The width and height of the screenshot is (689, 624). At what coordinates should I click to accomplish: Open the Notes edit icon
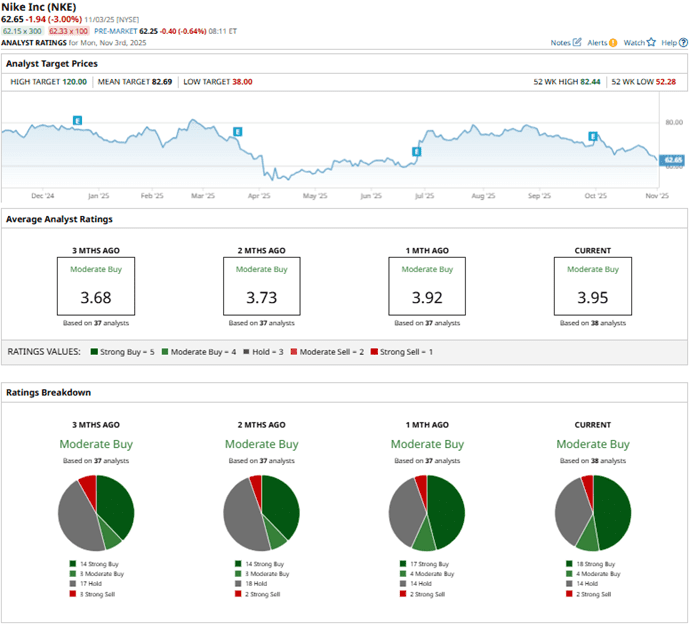(577, 43)
